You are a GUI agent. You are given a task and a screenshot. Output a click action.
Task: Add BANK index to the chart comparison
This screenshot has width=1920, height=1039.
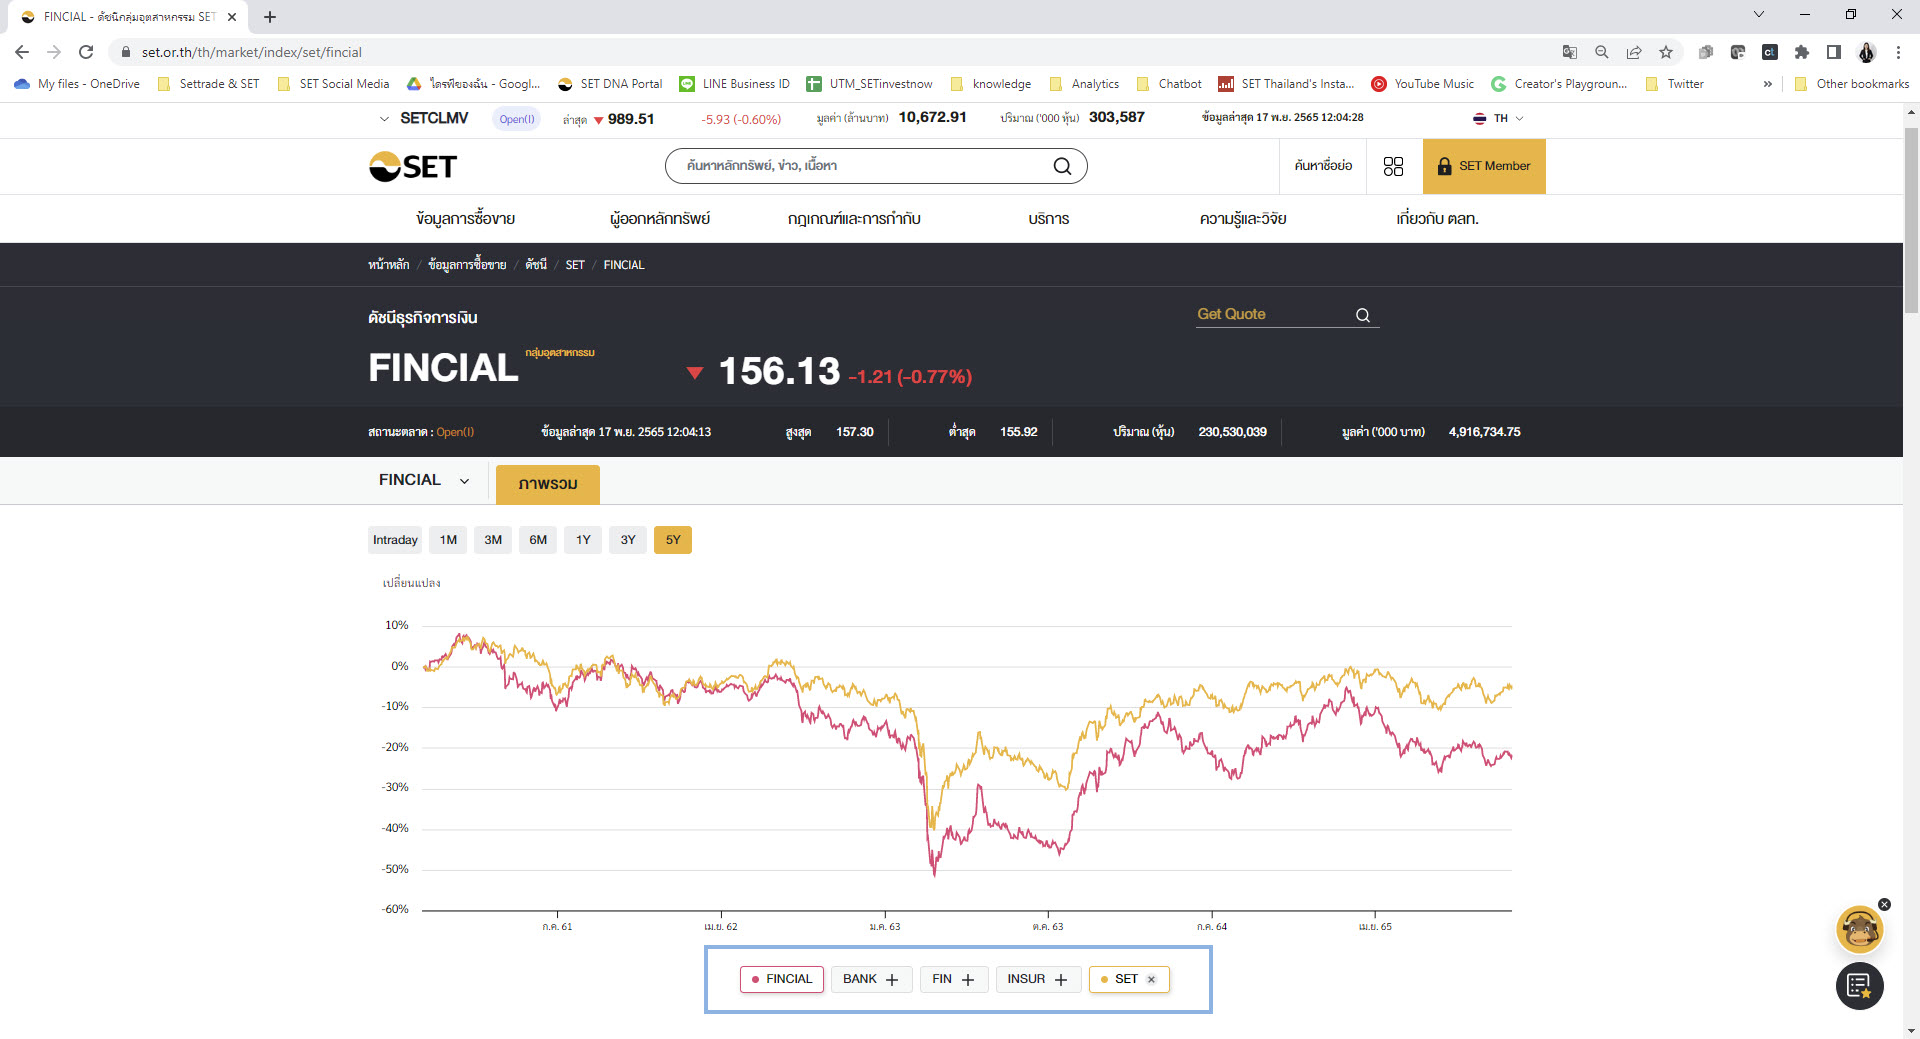pyautogui.click(x=871, y=979)
